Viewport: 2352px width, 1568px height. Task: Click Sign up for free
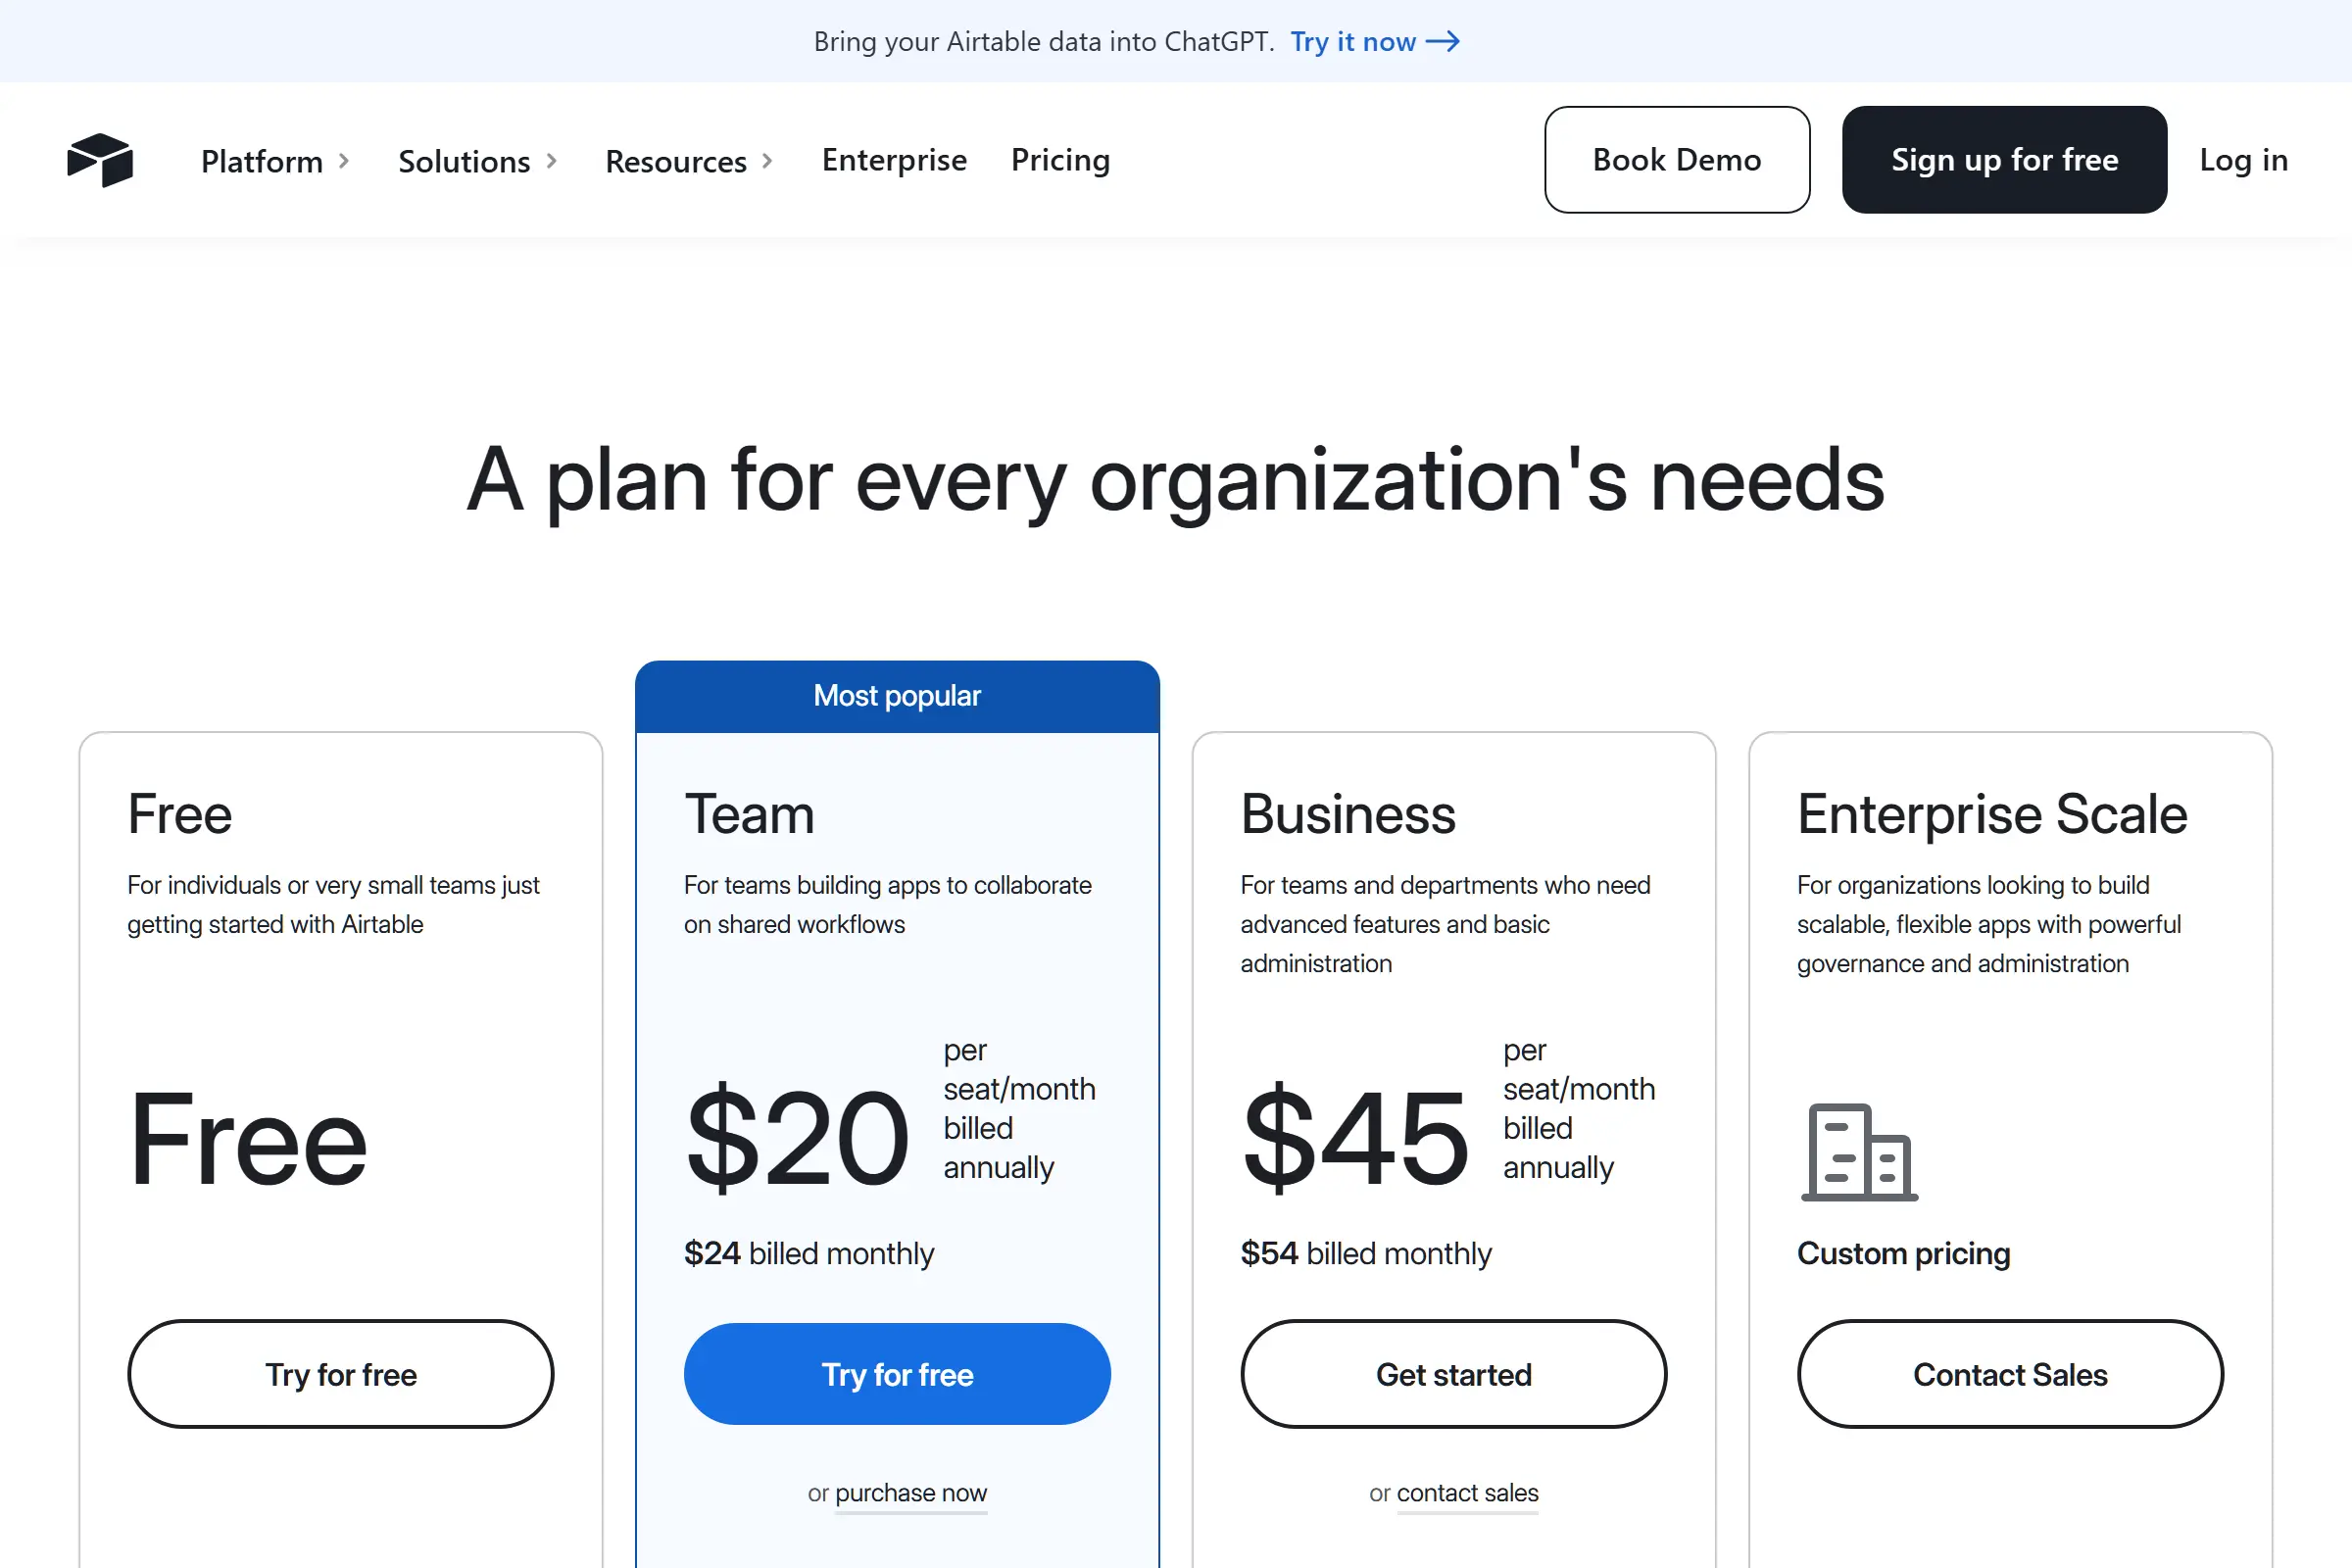[x=2004, y=159]
